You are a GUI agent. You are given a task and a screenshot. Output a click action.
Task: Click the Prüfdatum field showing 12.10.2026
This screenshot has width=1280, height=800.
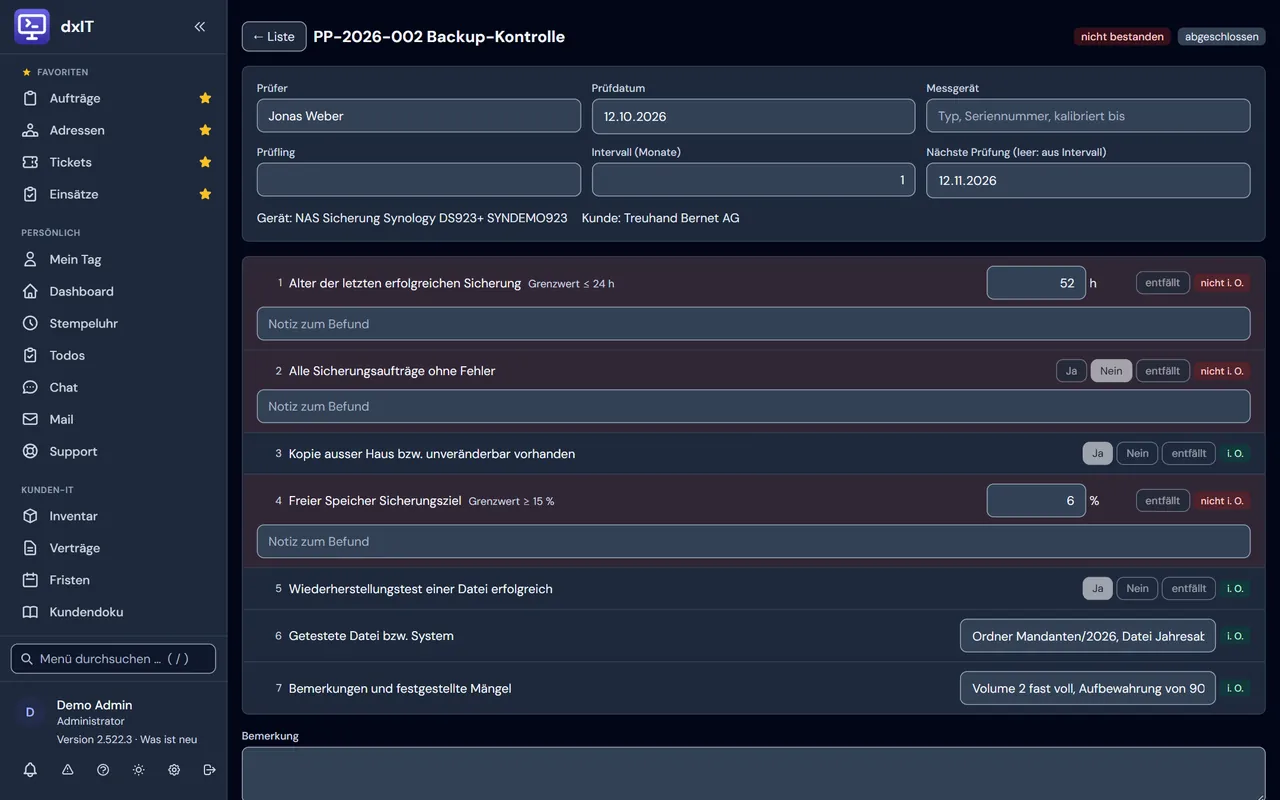click(753, 116)
